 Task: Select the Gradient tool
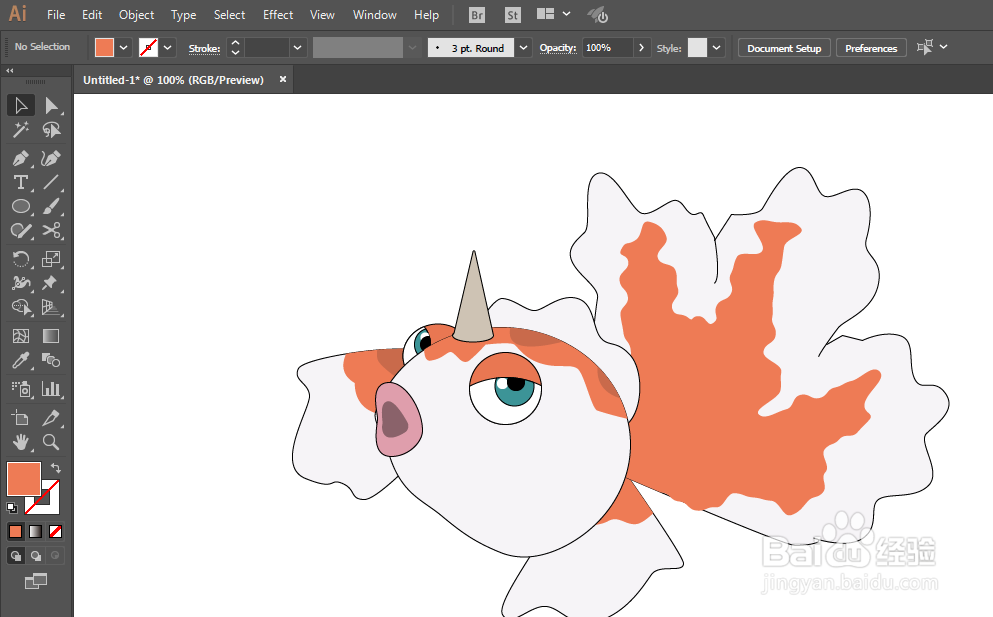pyautogui.click(x=51, y=336)
